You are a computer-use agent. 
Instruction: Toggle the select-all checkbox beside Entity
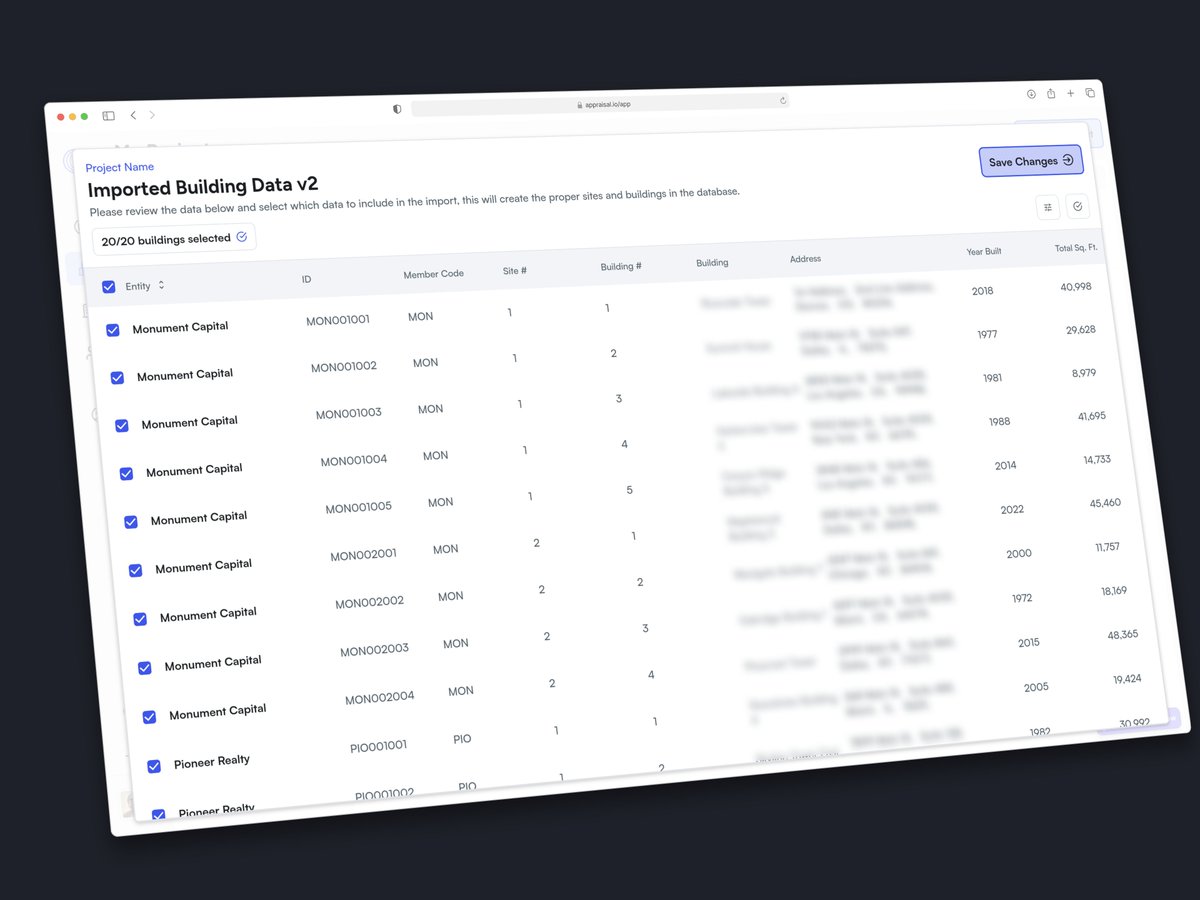[108, 287]
